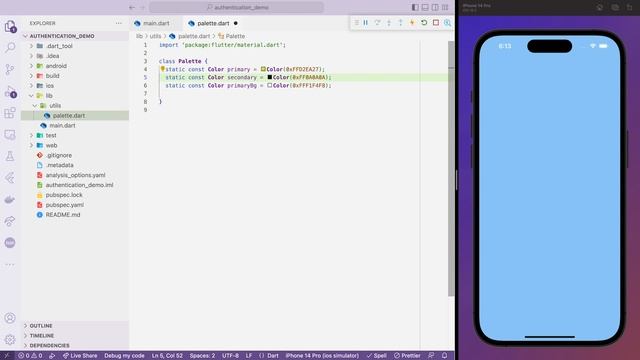Open the Extensions view
This screenshot has width=640, height=360.
pyautogui.click(x=10, y=113)
